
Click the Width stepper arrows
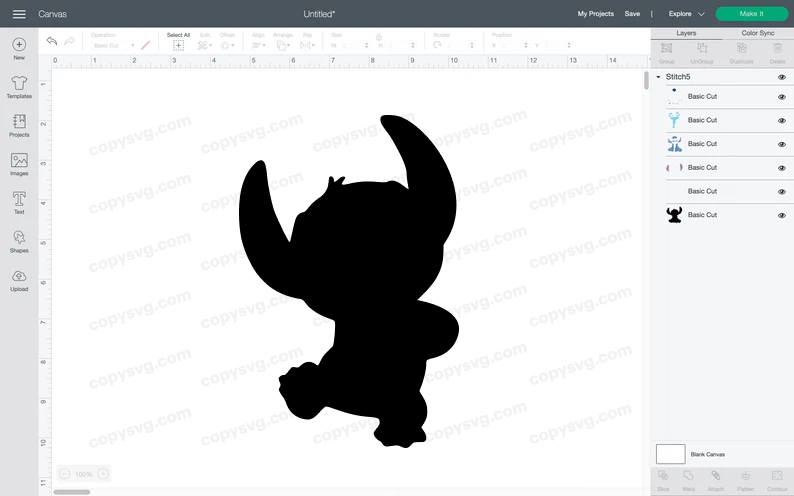(367, 45)
